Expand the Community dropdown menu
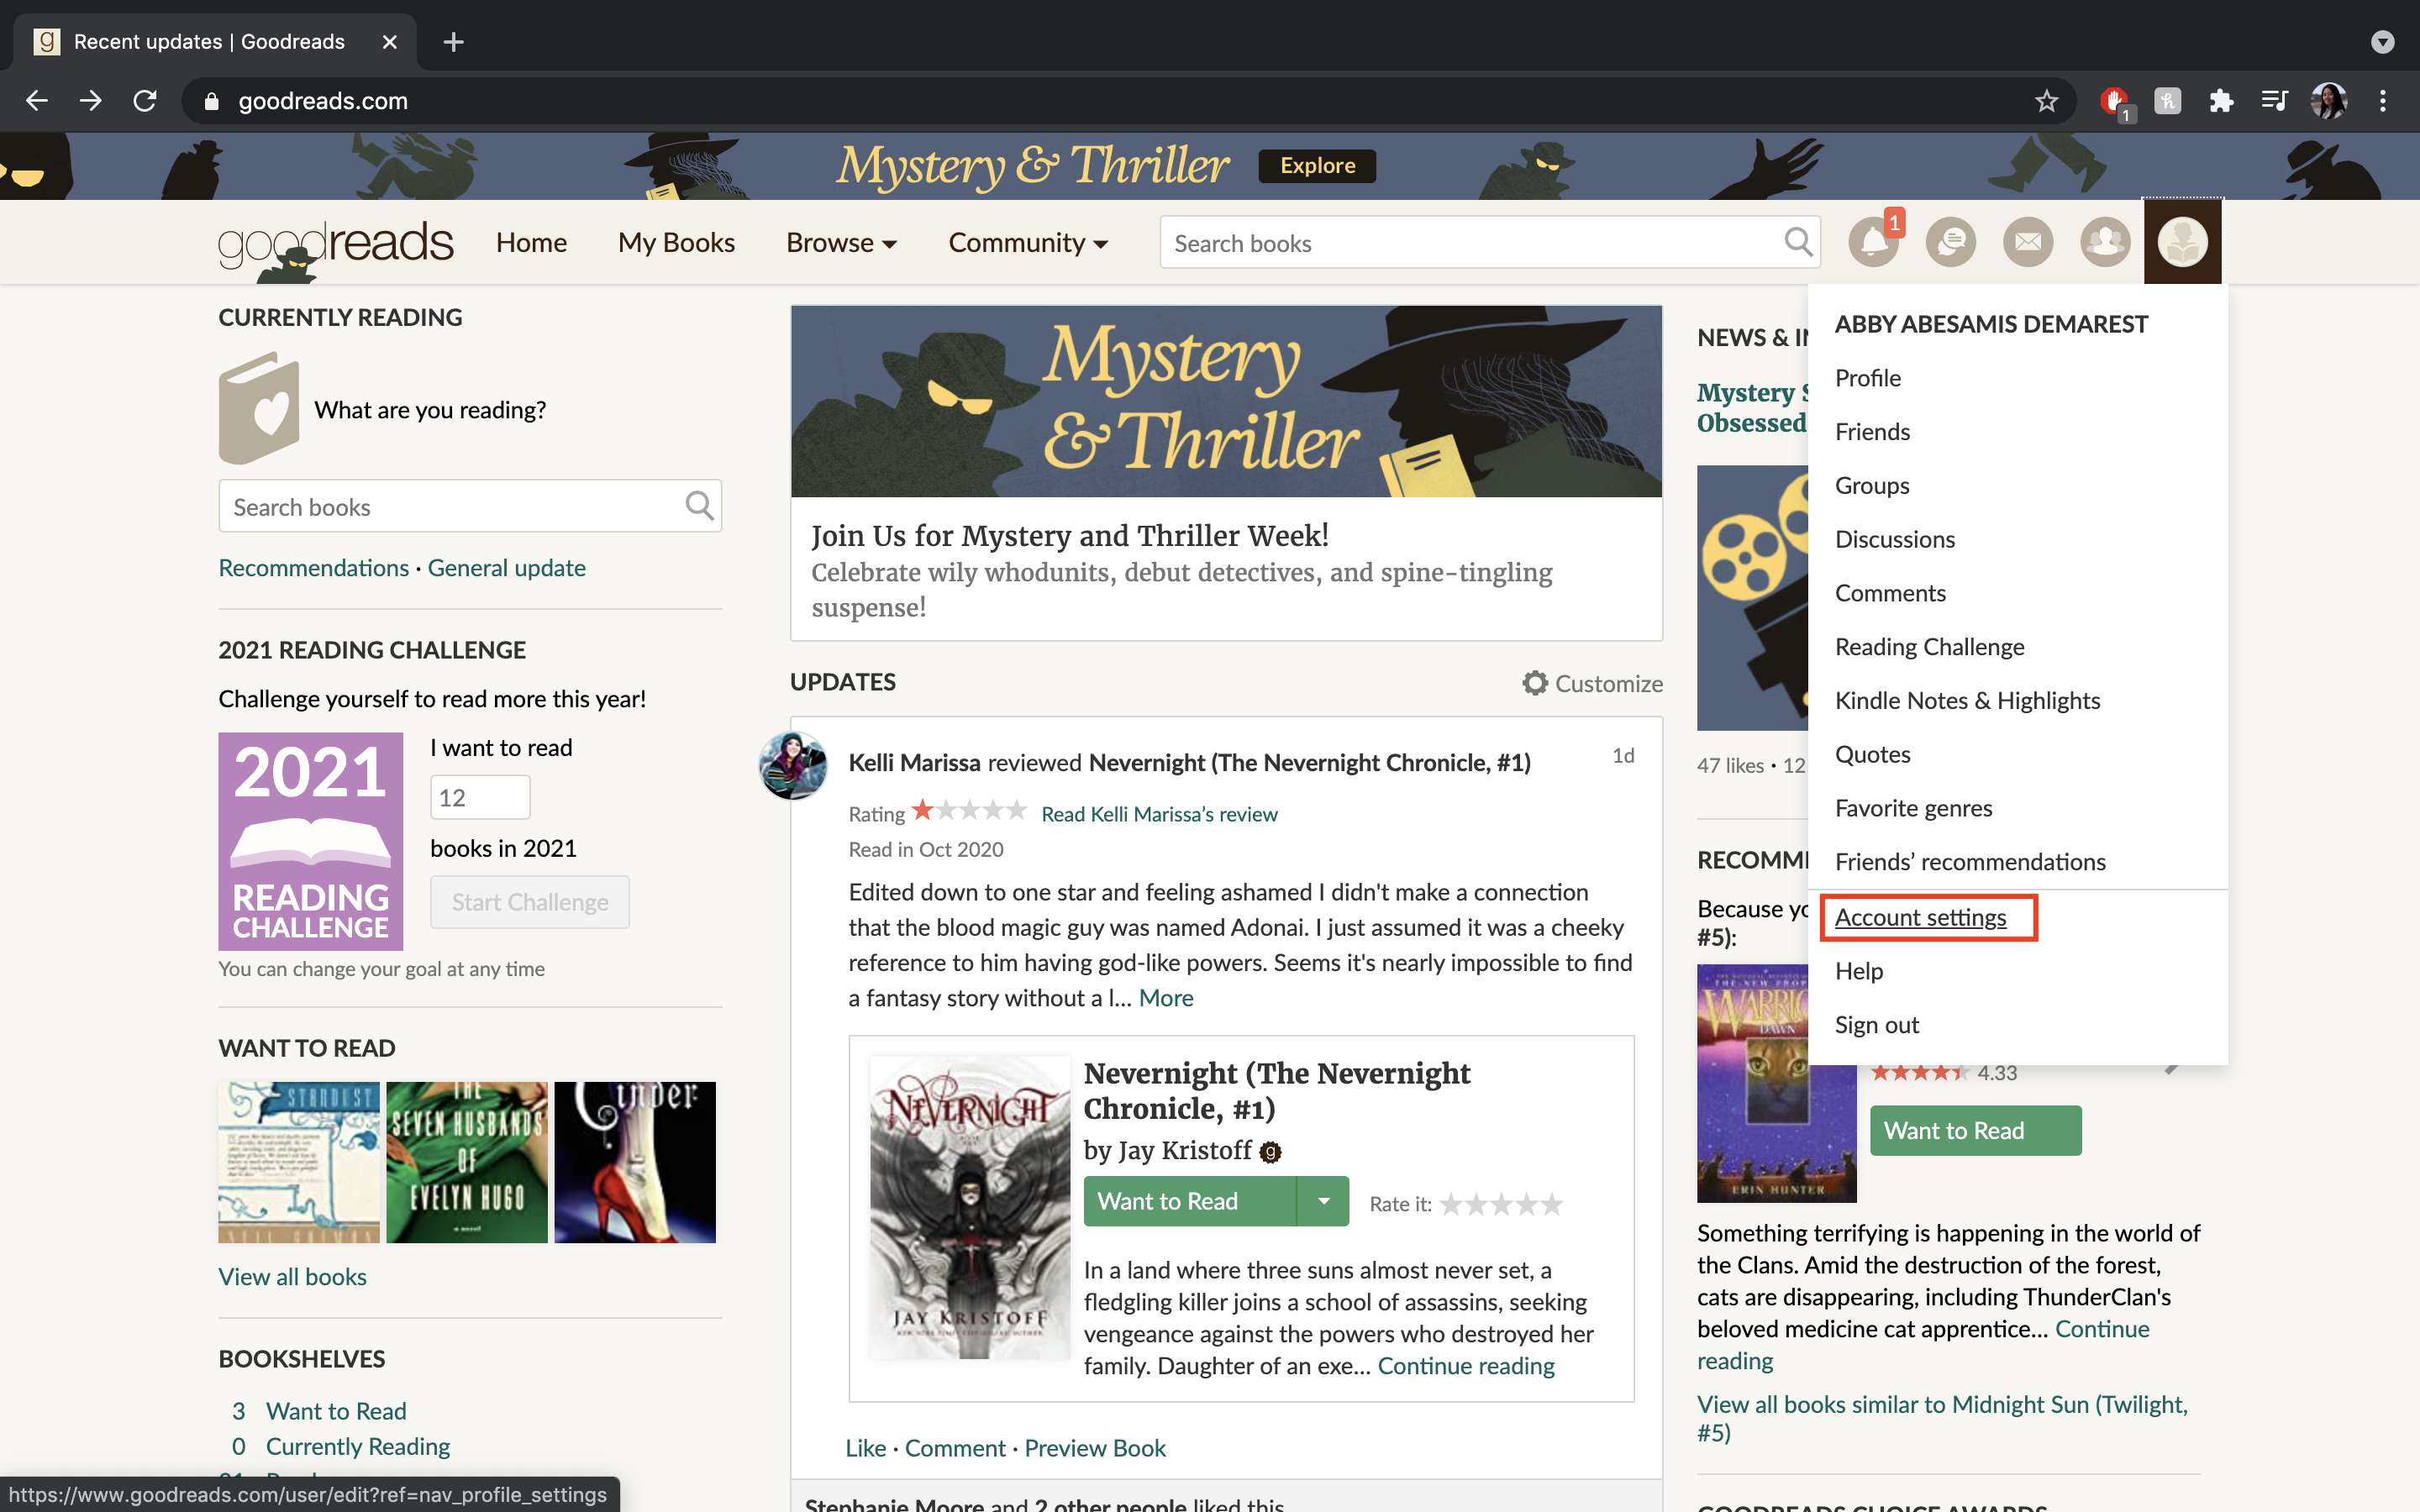 coord(1028,242)
